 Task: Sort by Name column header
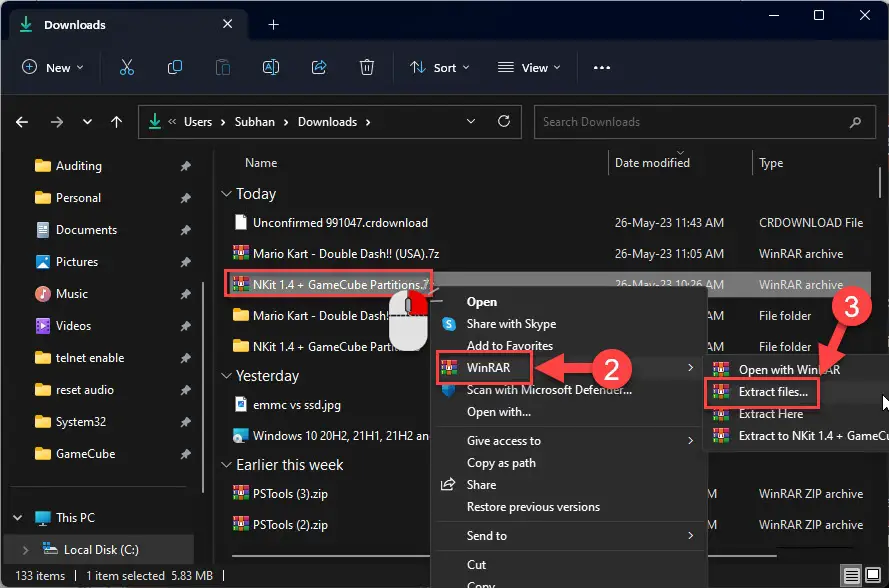coord(261,163)
